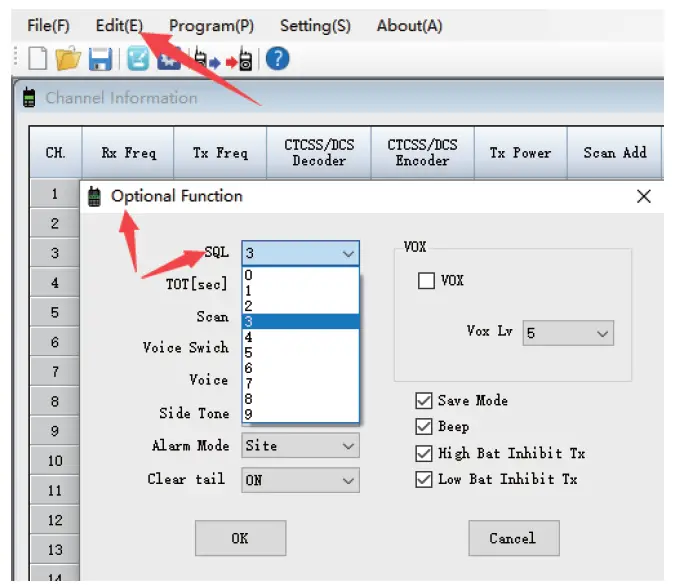Select SQL level 0 from list
Image resolution: width=675 pixels, height=587 pixels.
point(300,275)
